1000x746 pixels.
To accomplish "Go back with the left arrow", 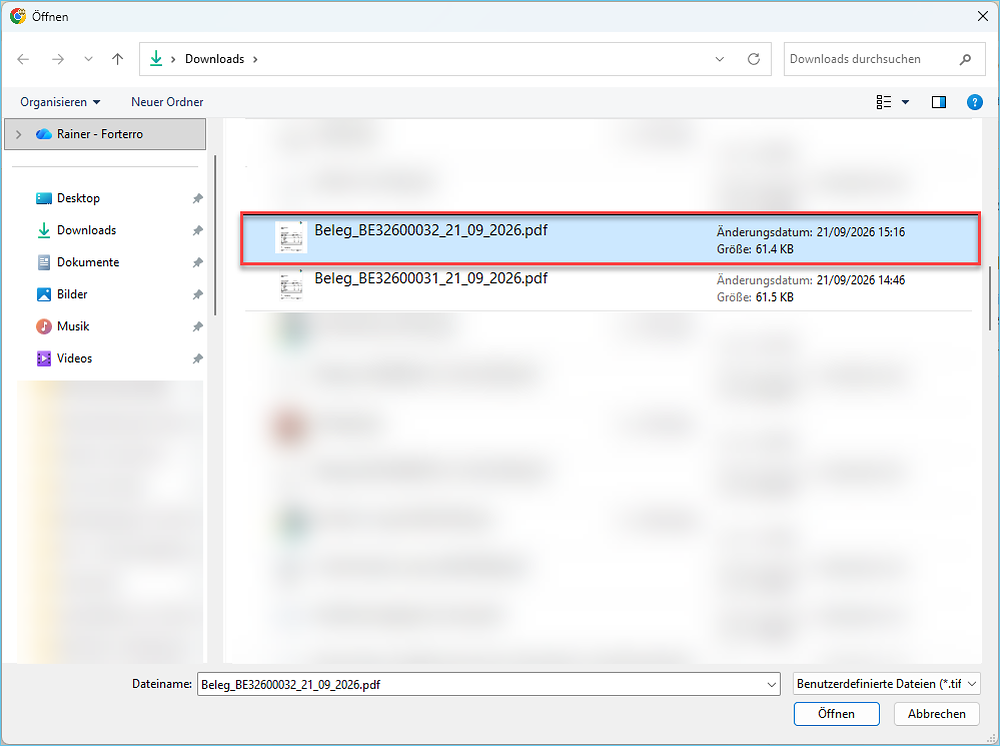I will 24,59.
